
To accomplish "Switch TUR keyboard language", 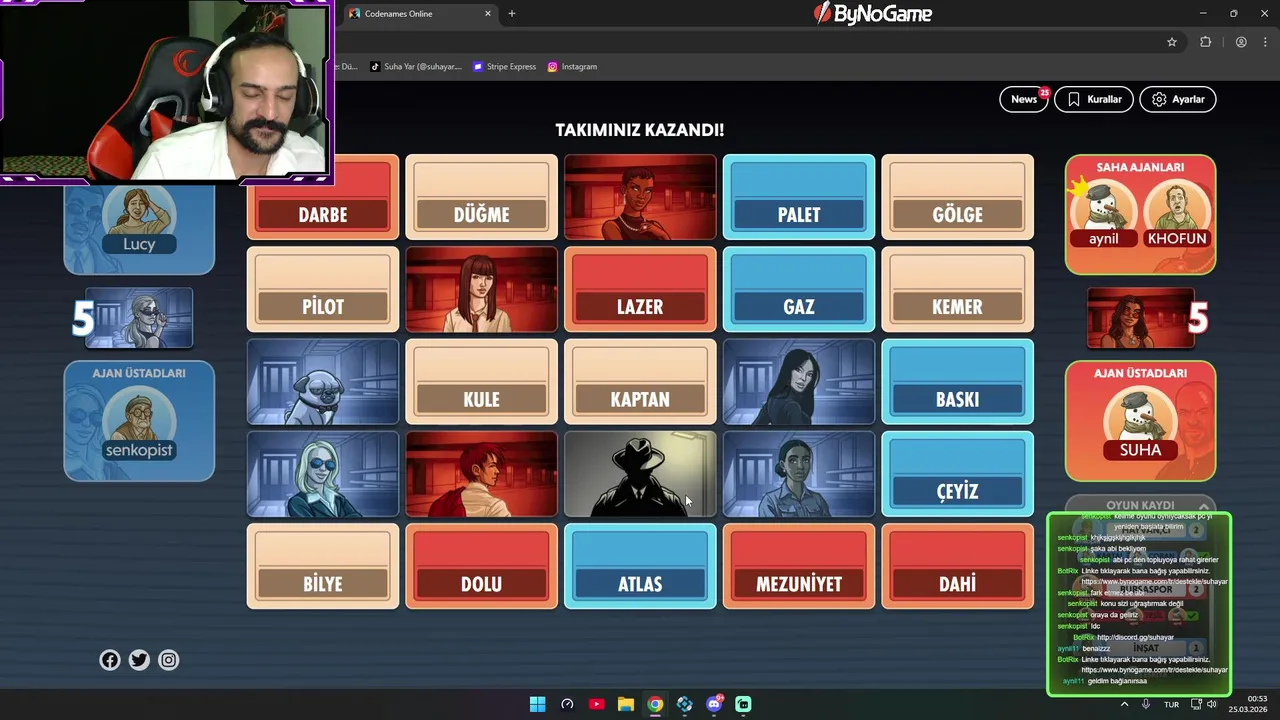I will point(1171,704).
